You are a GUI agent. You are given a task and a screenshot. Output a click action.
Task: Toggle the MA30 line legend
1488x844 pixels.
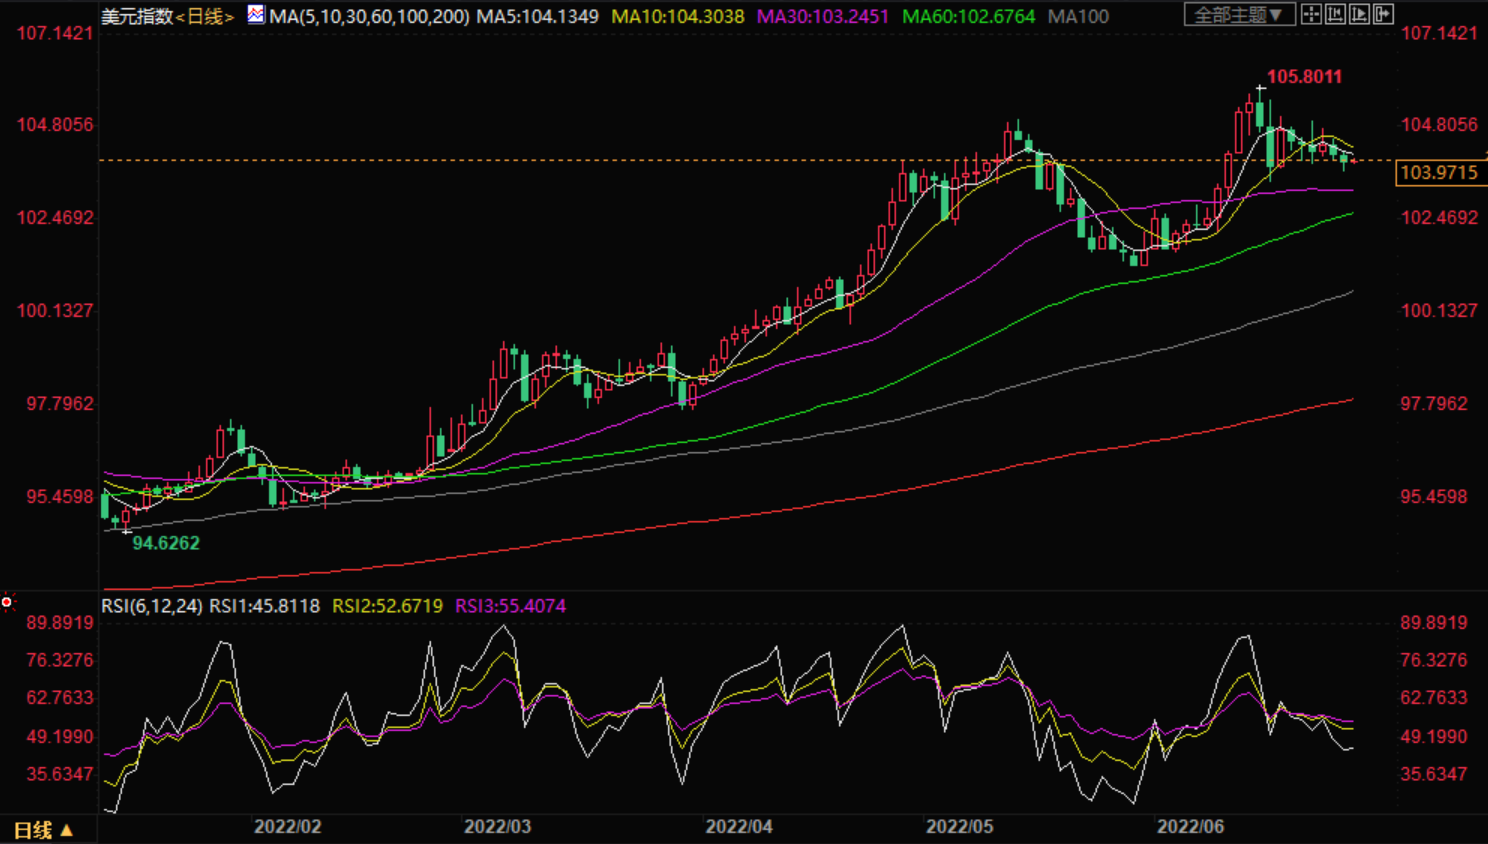822,17
